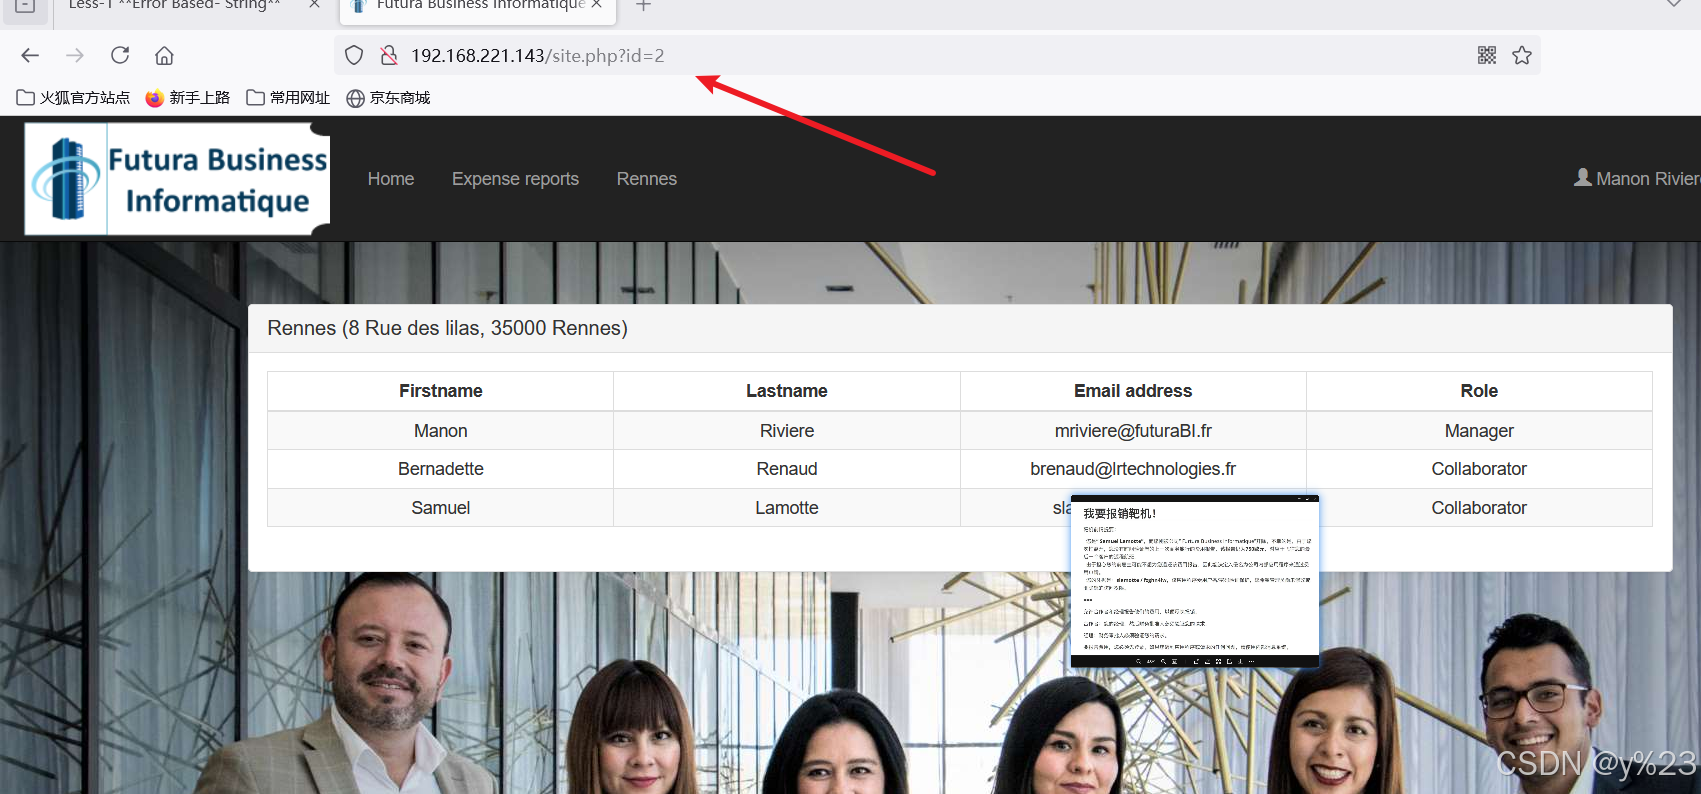
Task: Bookmark this page with the star icon
Action: 1522,55
